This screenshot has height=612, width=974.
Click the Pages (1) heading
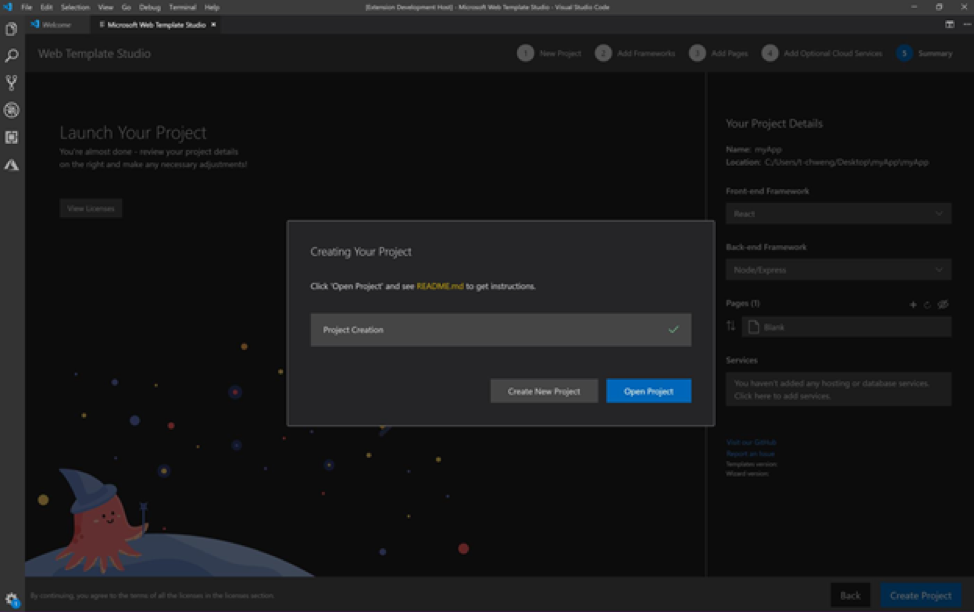coord(743,303)
